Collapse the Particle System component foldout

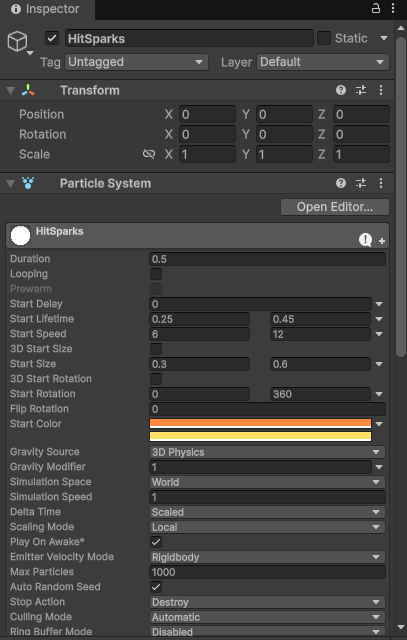click(11, 184)
